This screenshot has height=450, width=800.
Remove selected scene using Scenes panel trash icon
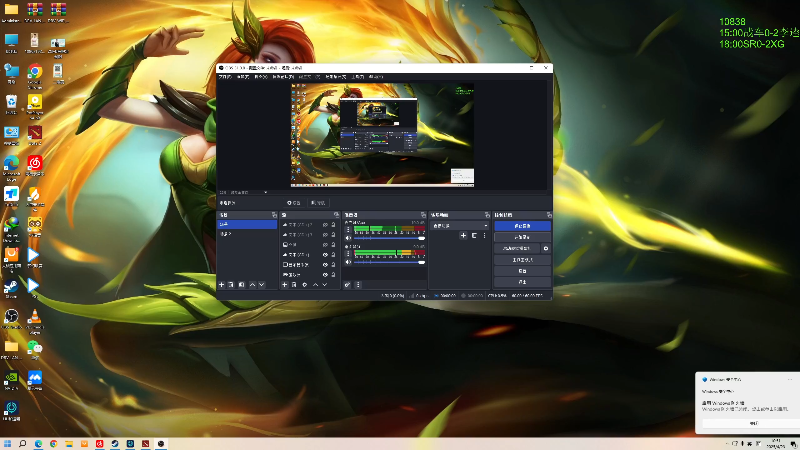(x=231, y=285)
